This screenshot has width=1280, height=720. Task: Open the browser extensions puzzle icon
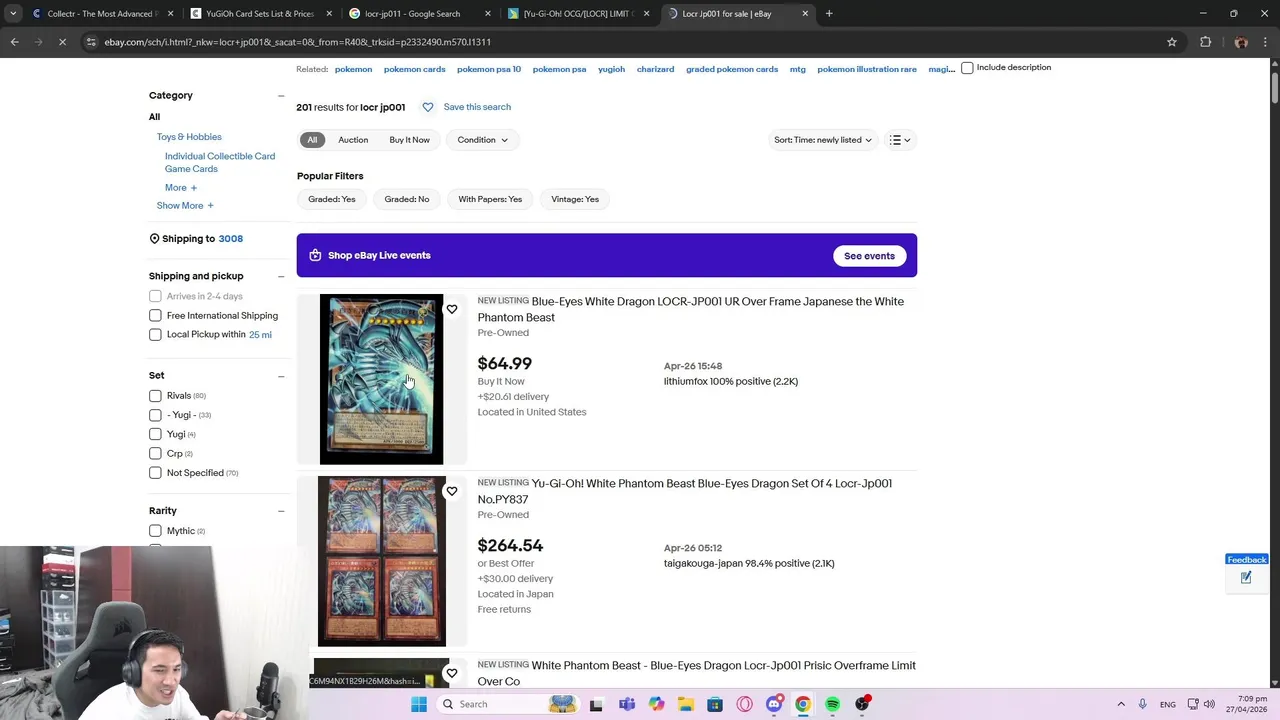(1205, 42)
